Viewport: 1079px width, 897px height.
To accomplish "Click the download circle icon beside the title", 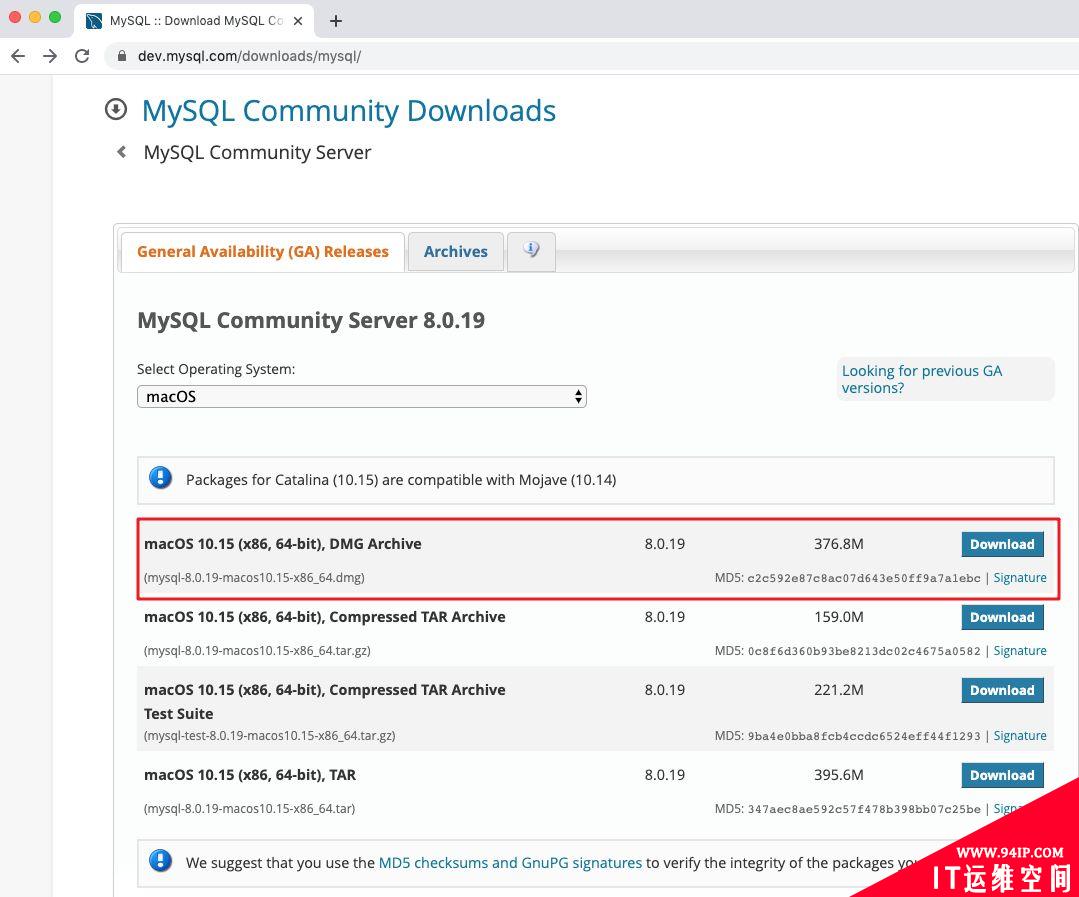I will click(x=116, y=109).
